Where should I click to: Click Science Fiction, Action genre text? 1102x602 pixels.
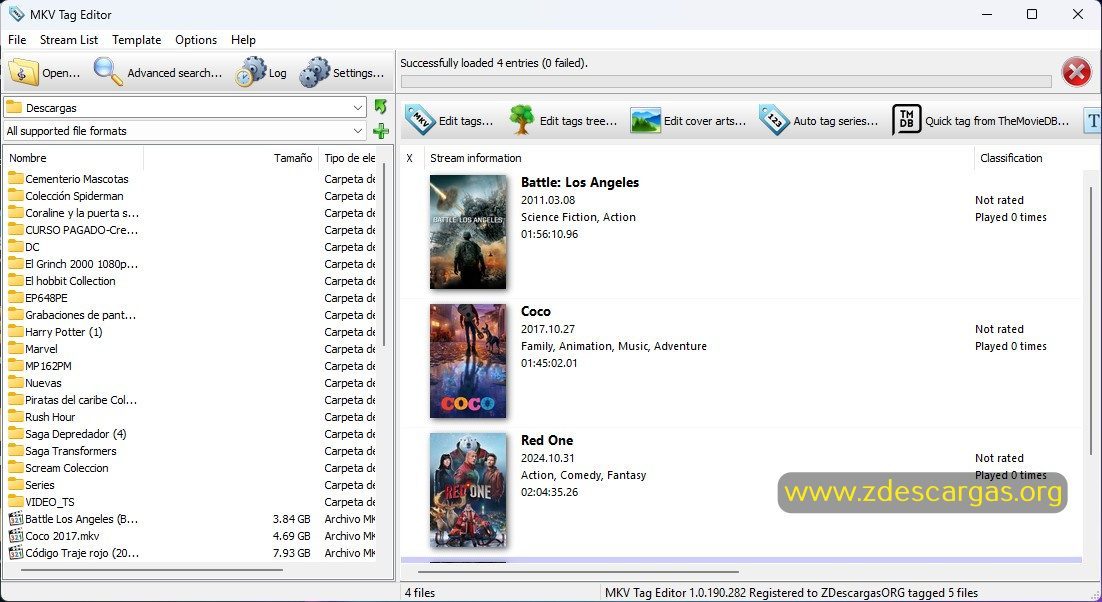pos(578,217)
